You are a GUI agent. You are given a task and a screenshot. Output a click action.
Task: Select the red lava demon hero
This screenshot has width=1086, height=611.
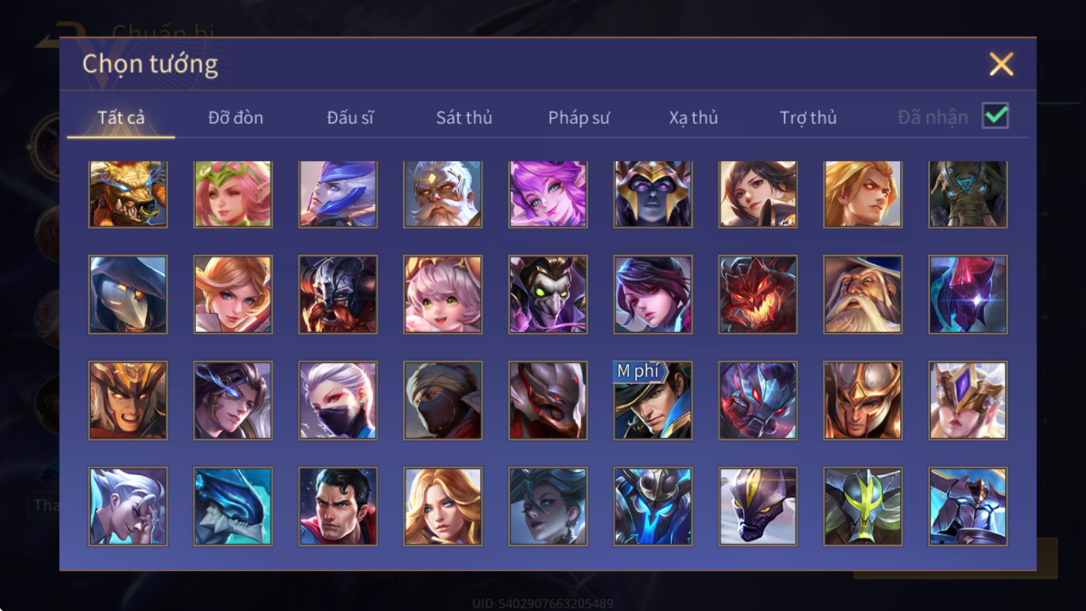(x=758, y=294)
